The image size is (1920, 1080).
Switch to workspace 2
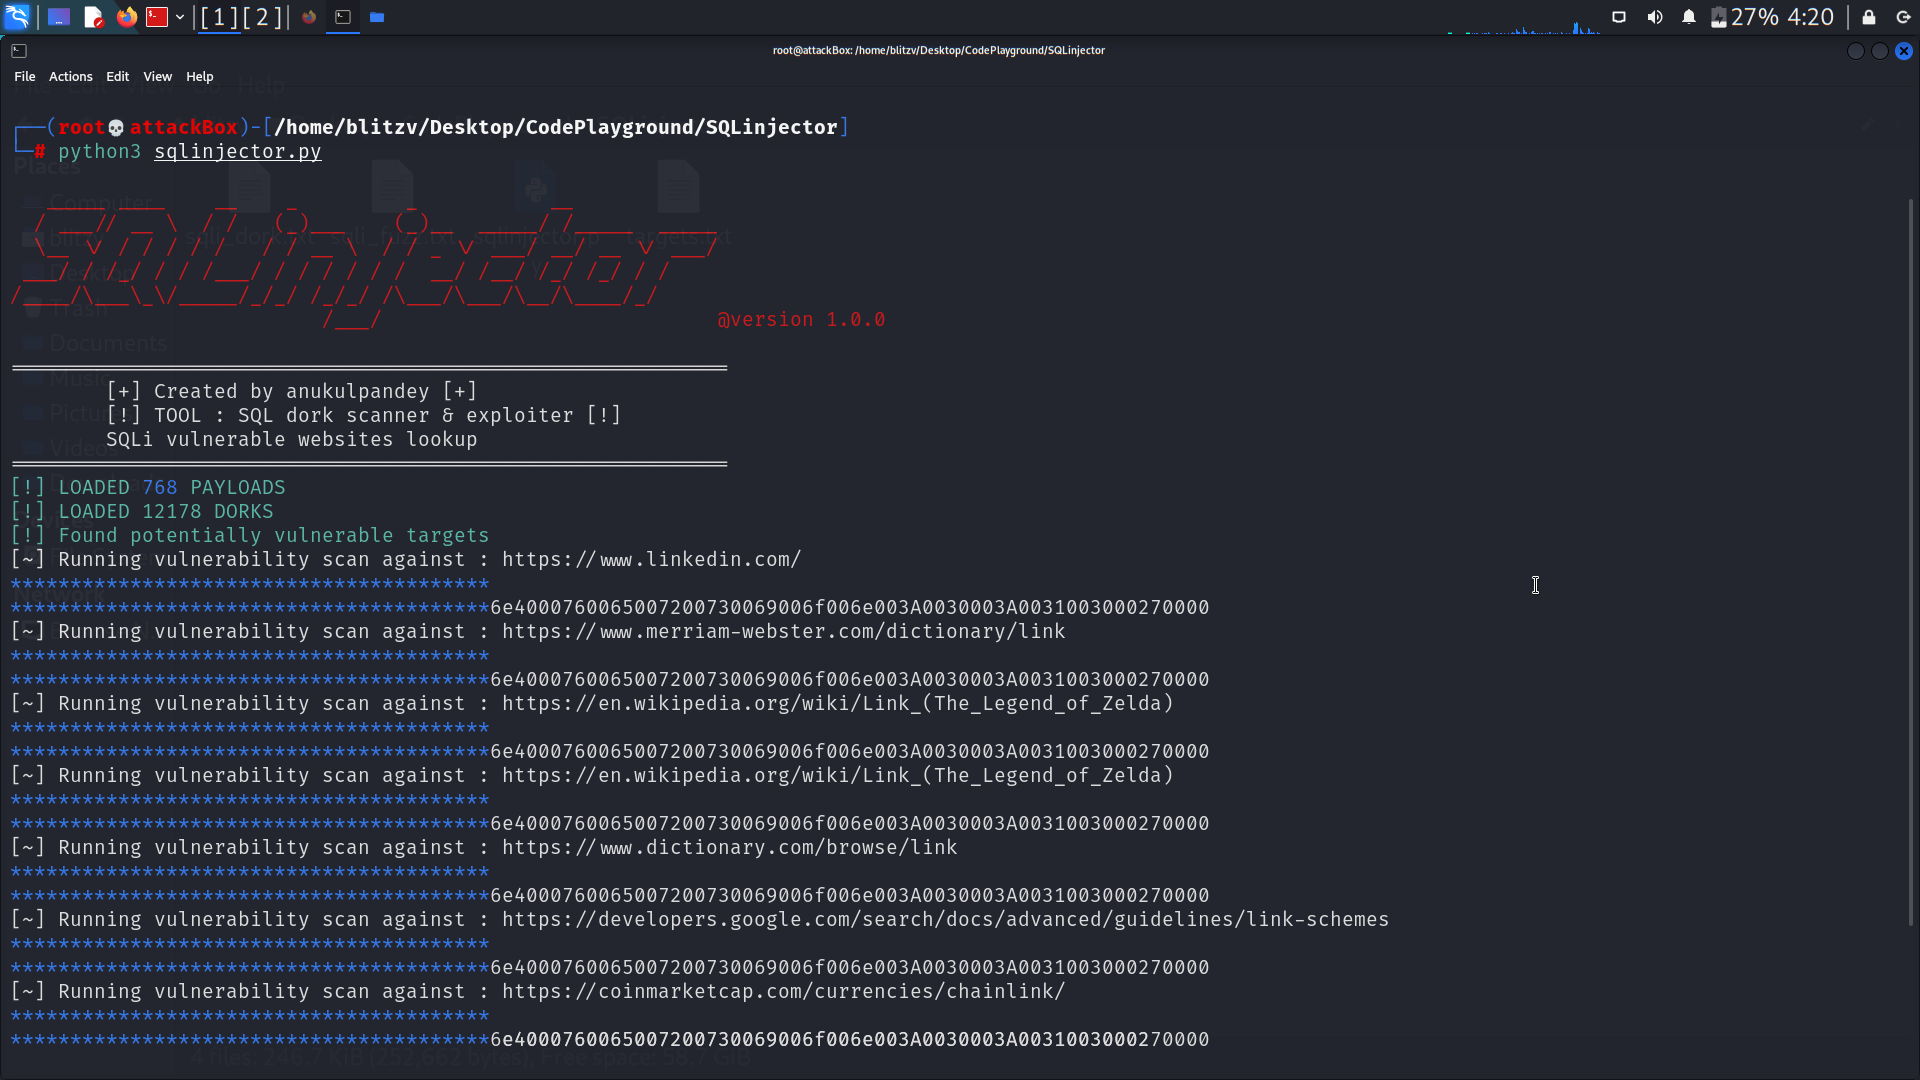(262, 17)
